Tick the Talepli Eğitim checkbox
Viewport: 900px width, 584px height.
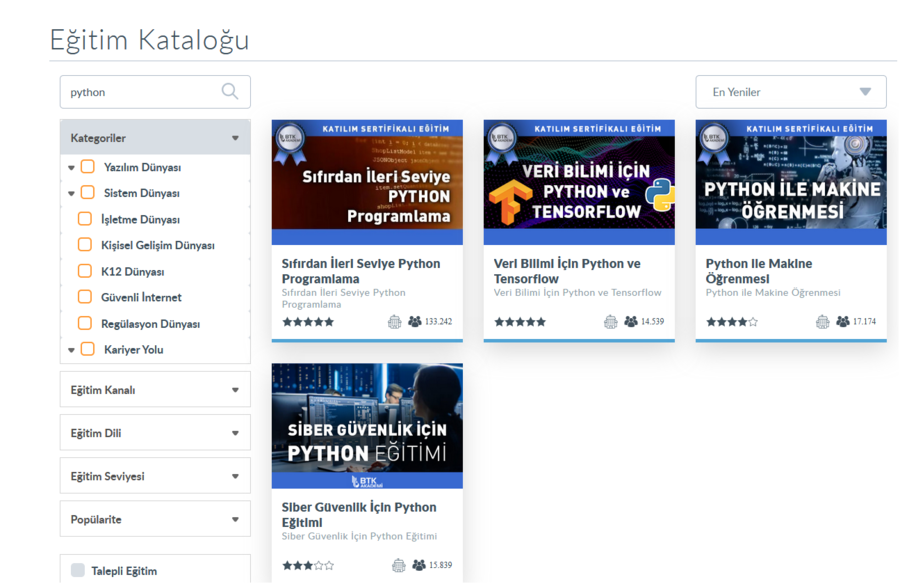[78, 571]
